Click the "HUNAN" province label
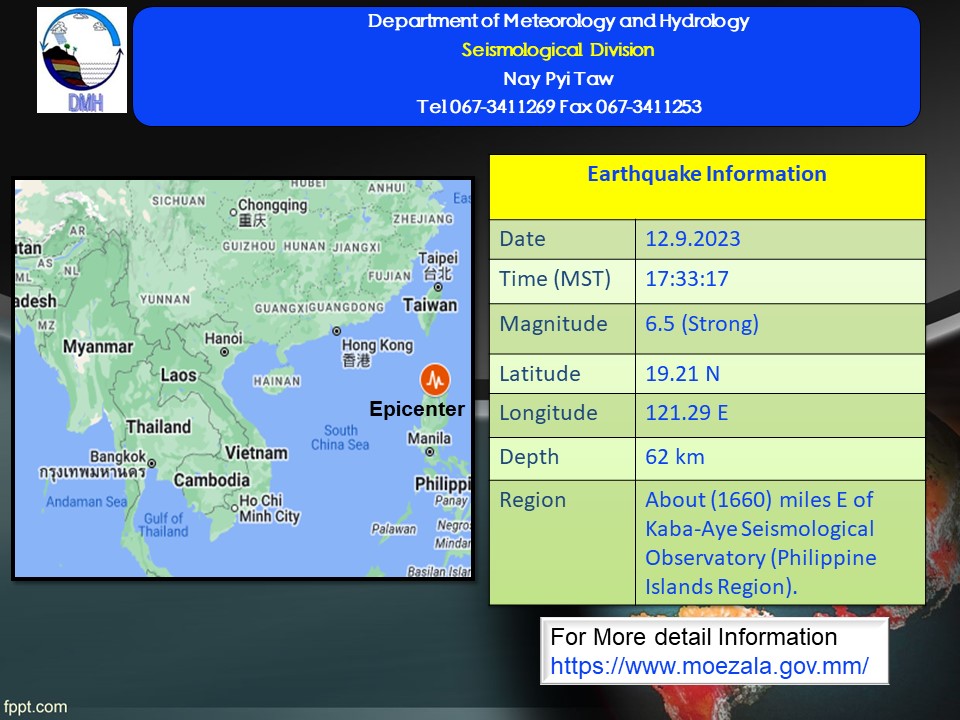The image size is (960, 720). (304, 246)
